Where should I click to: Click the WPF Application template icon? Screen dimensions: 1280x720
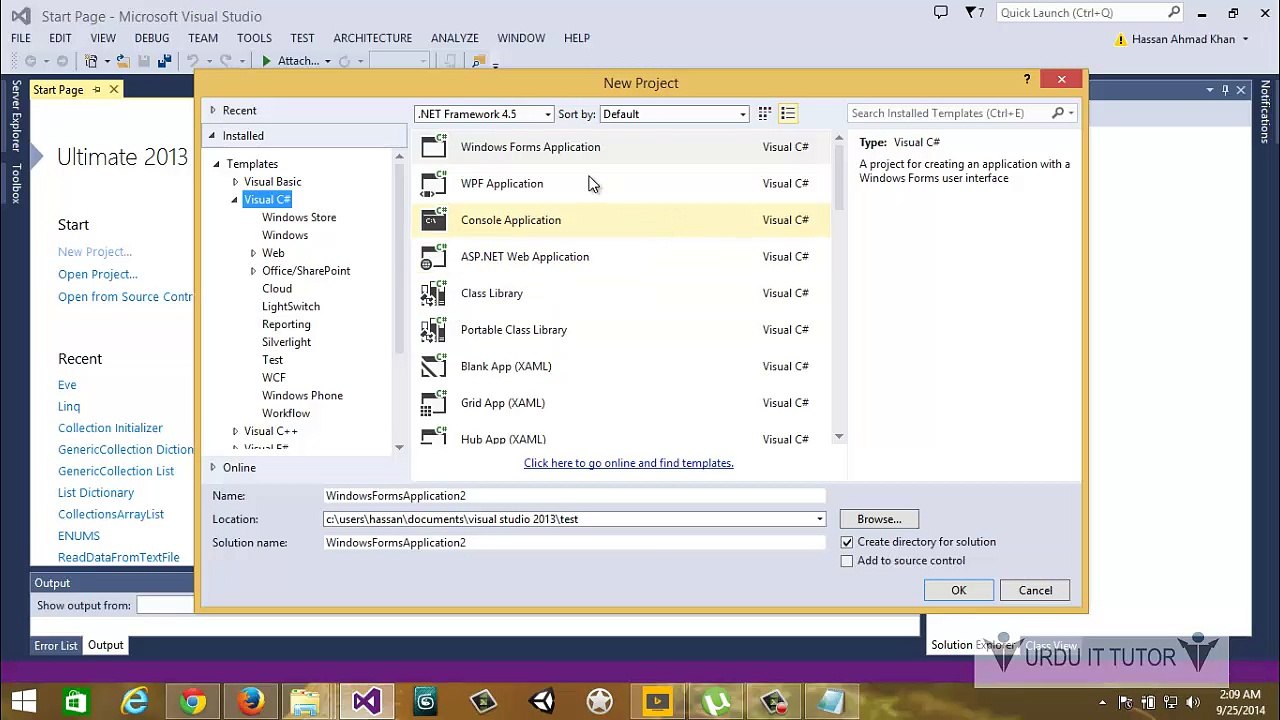click(x=434, y=183)
